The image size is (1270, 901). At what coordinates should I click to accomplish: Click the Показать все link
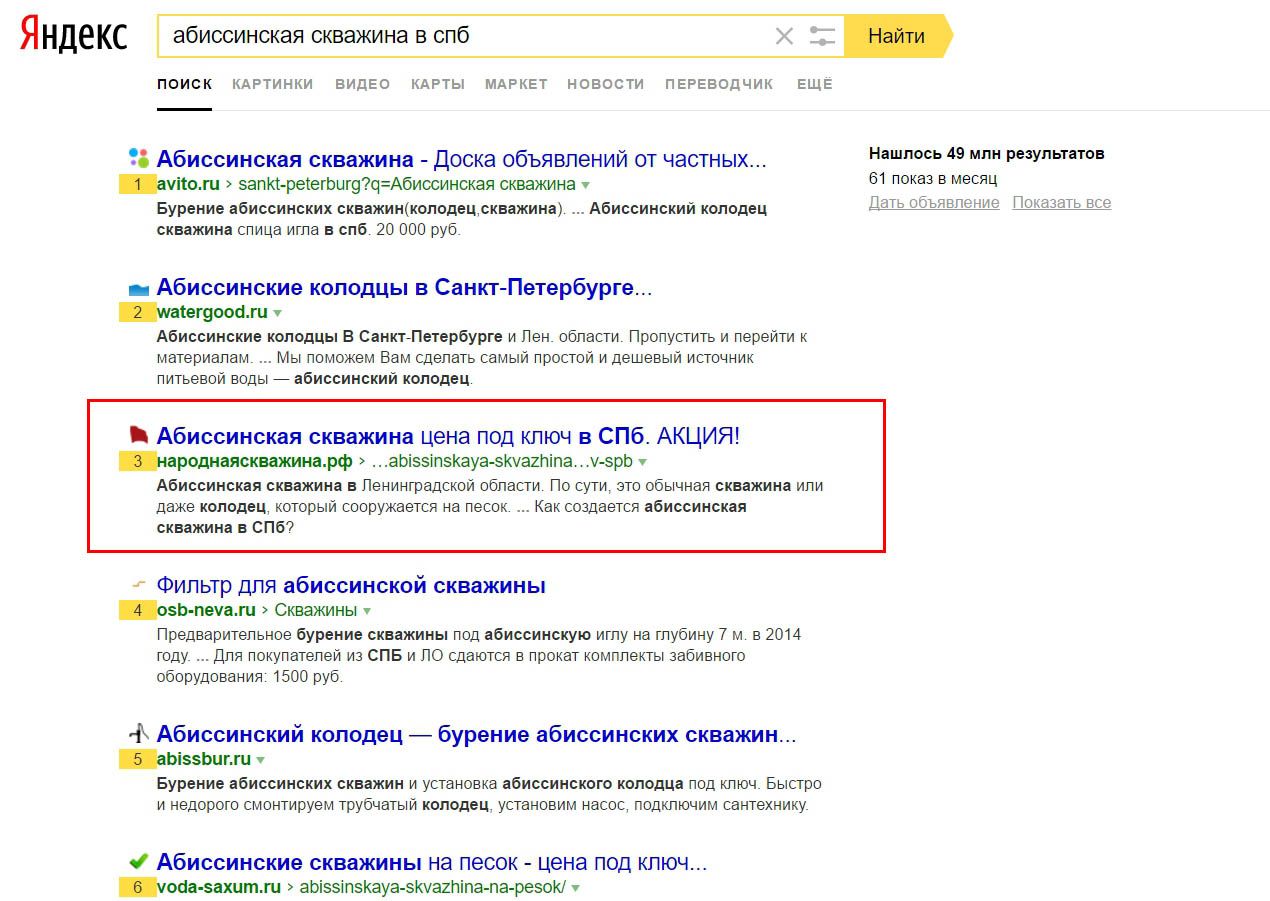point(1061,202)
